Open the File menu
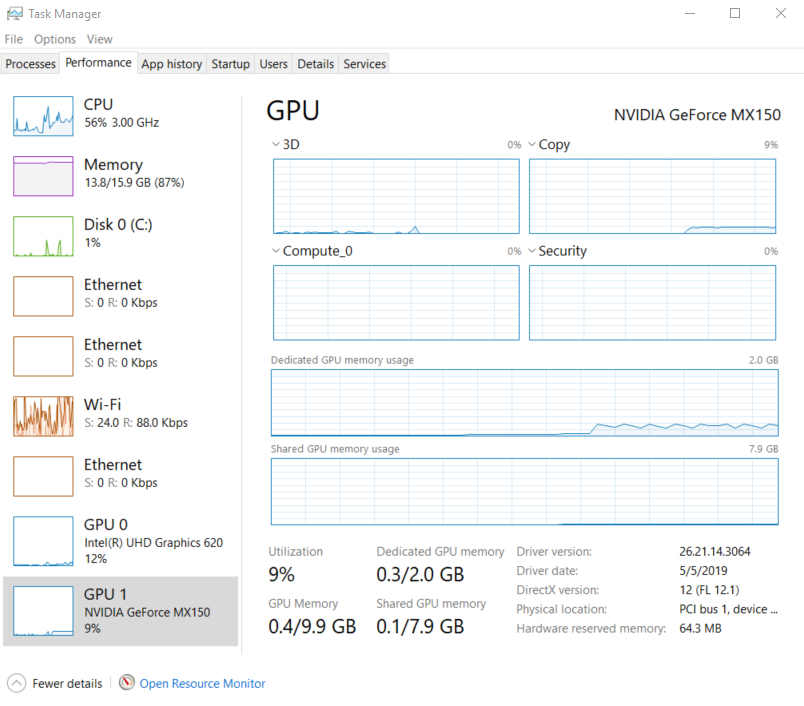 coord(13,39)
